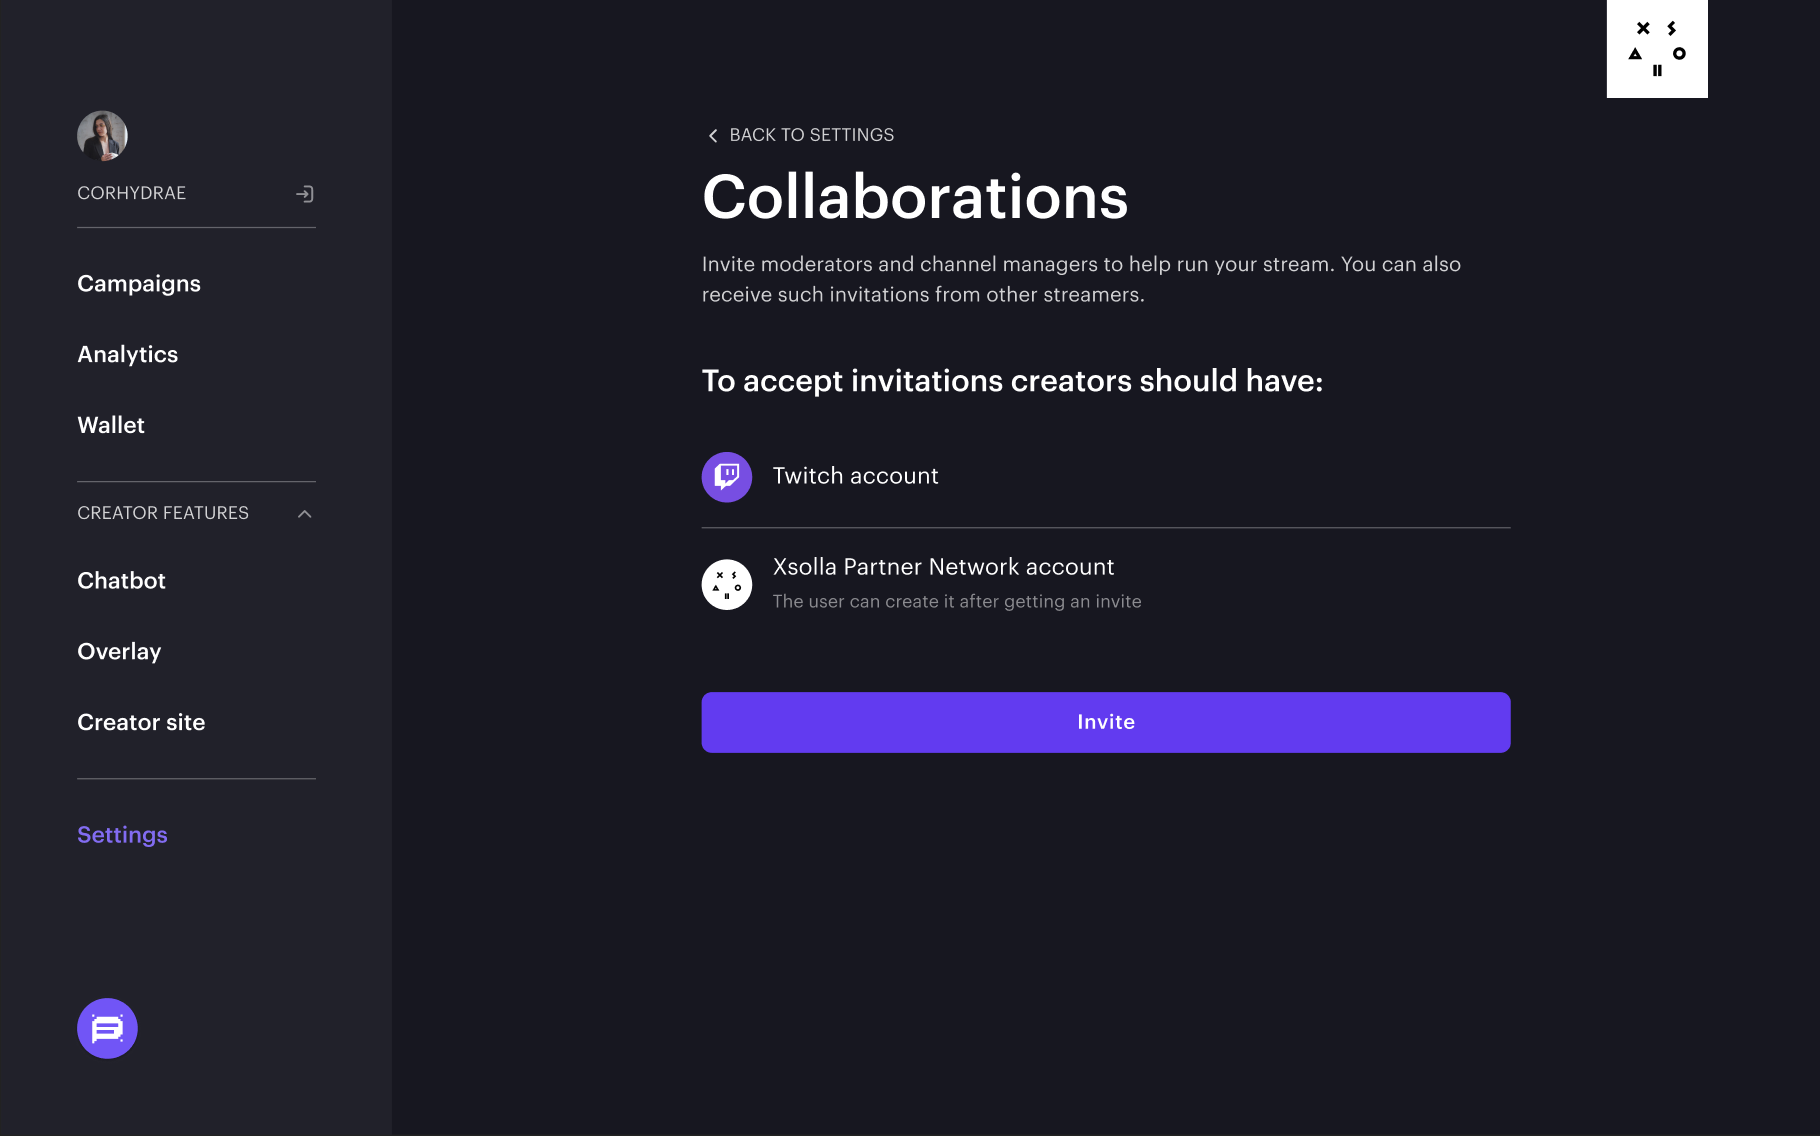This screenshot has height=1136, width=1820.
Task: Select the Settings menu item
Action: point(122,835)
